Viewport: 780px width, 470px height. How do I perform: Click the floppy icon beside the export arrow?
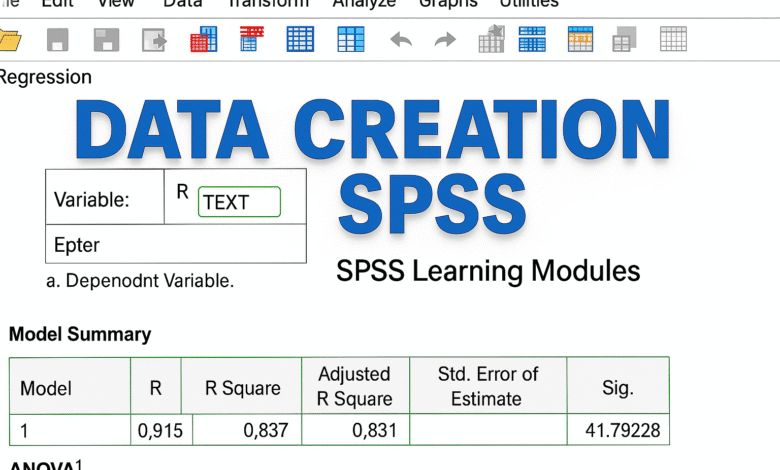pos(106,40)
